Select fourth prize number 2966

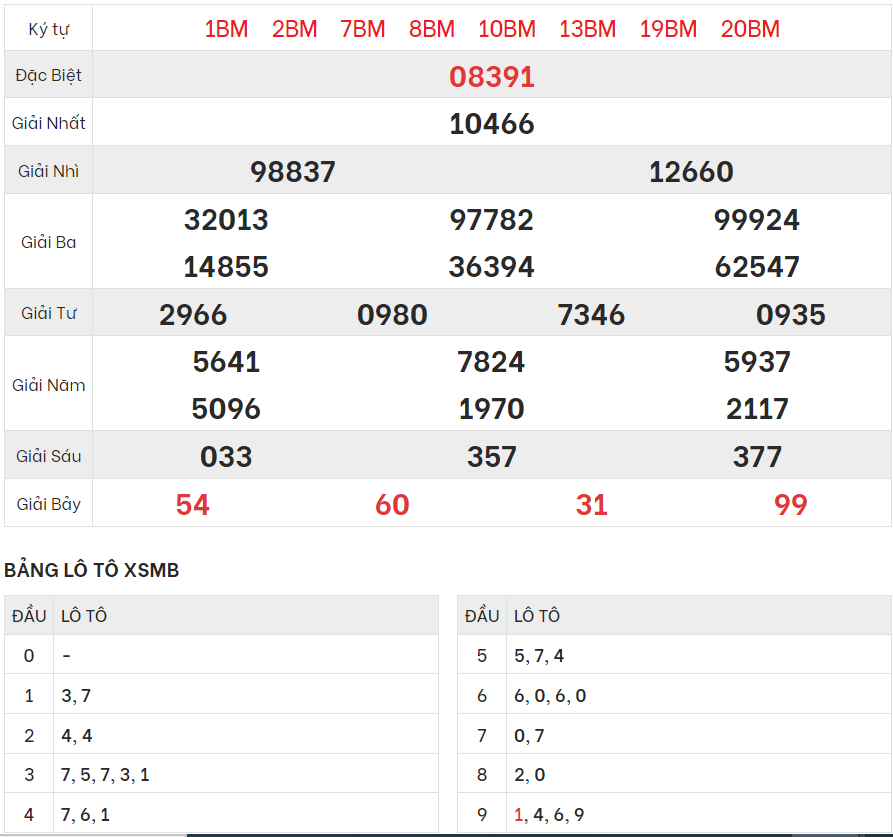(x=193, y=315)
